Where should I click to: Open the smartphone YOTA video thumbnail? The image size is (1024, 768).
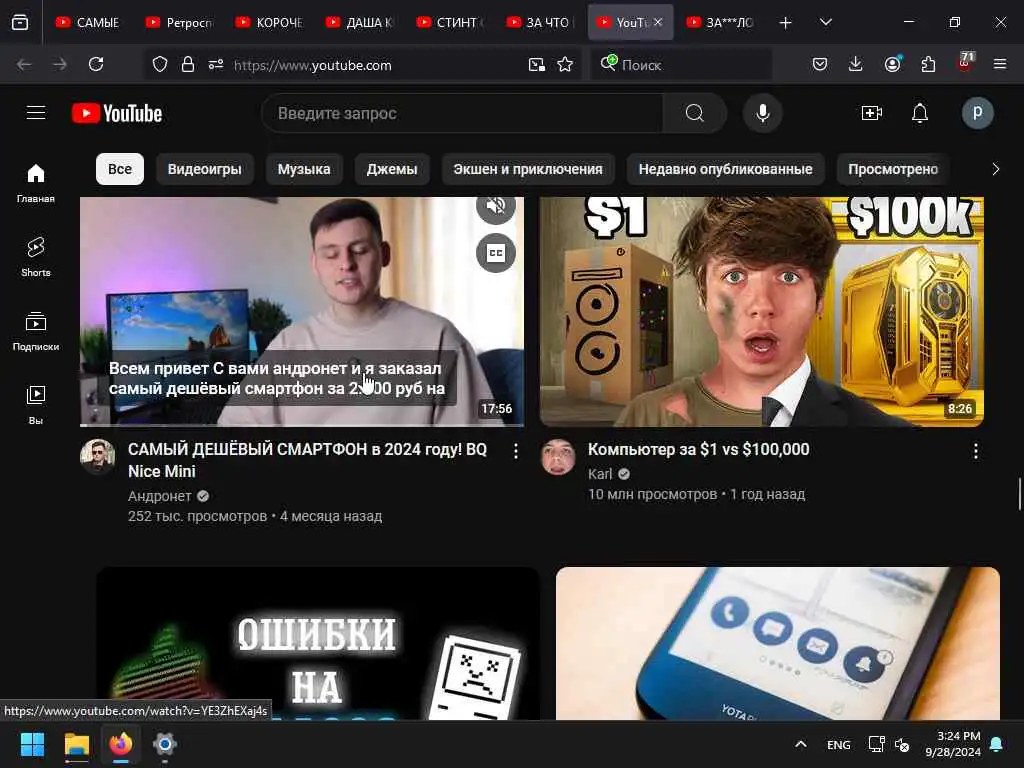tap(777, 644)
